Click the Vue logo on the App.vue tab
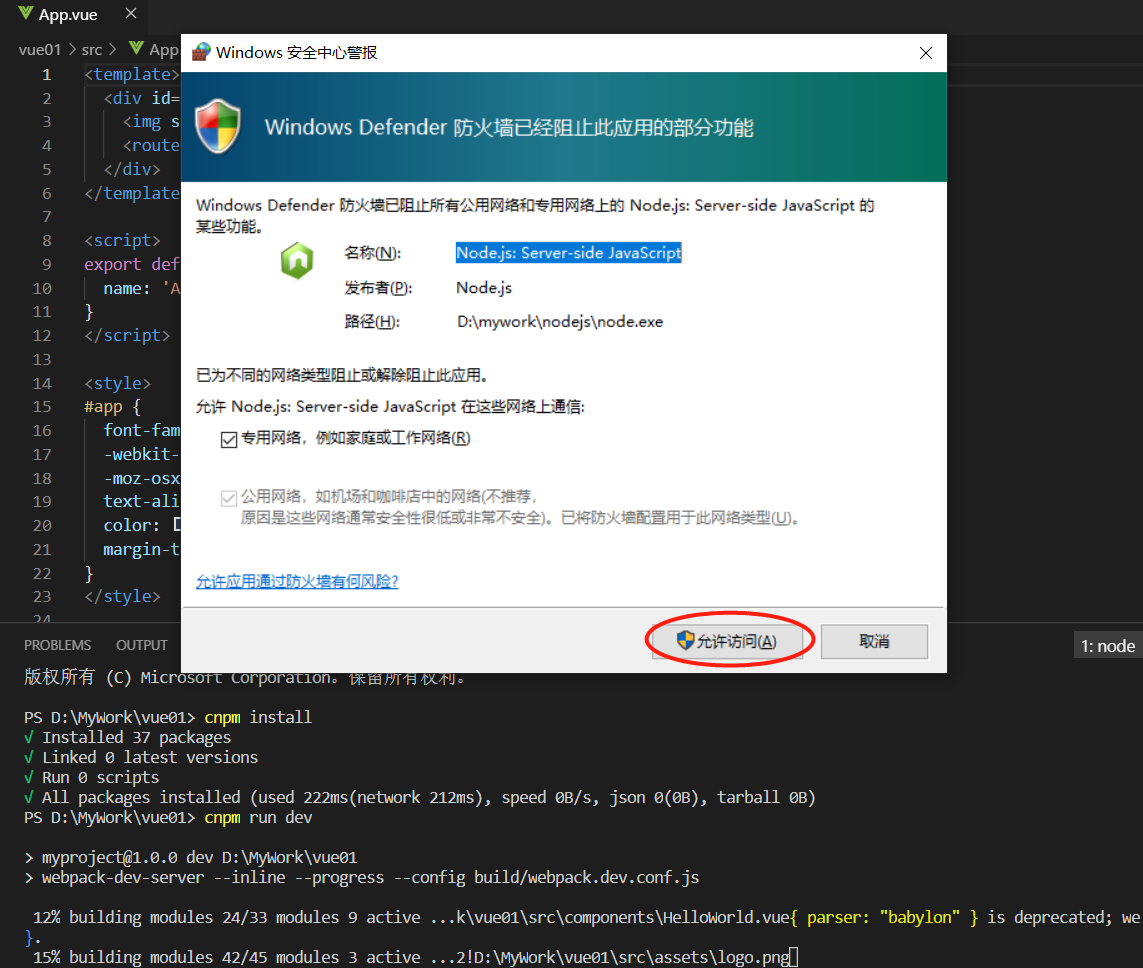Image resolution: width=1143 pixels, height=968 pixels. point(25,14)
